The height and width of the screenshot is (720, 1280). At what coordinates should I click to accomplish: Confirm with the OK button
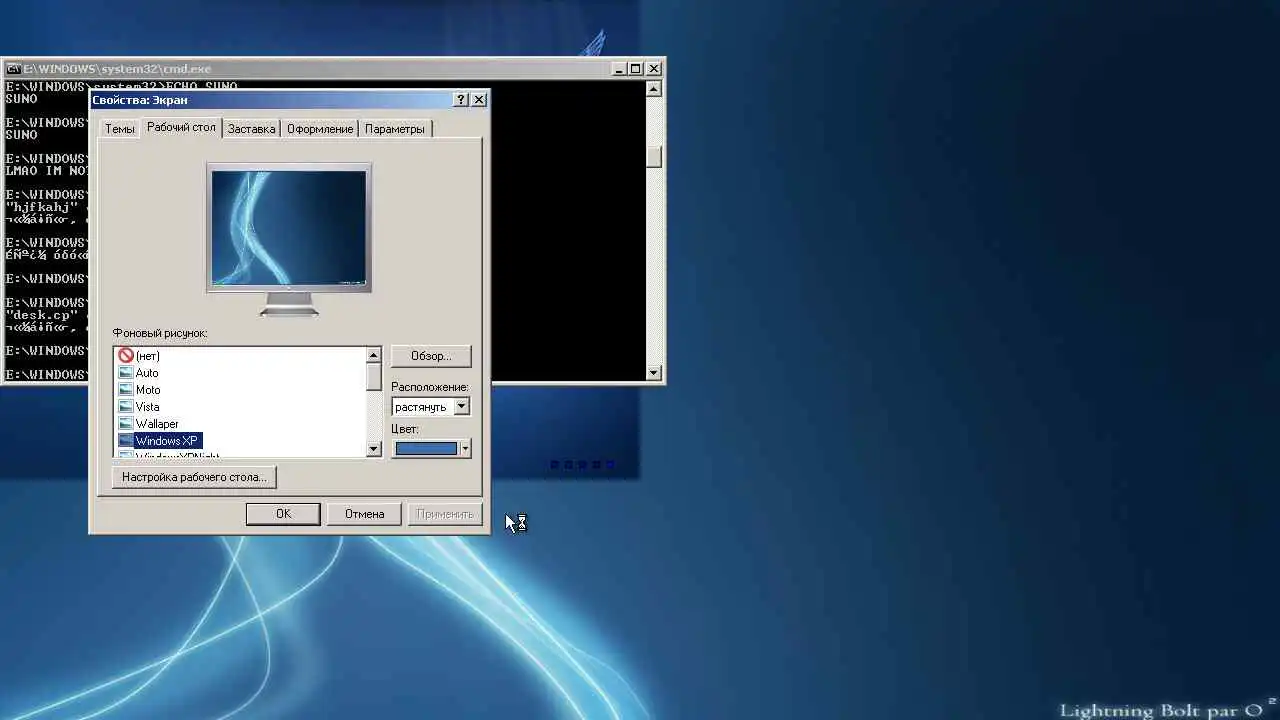[283, 513]
